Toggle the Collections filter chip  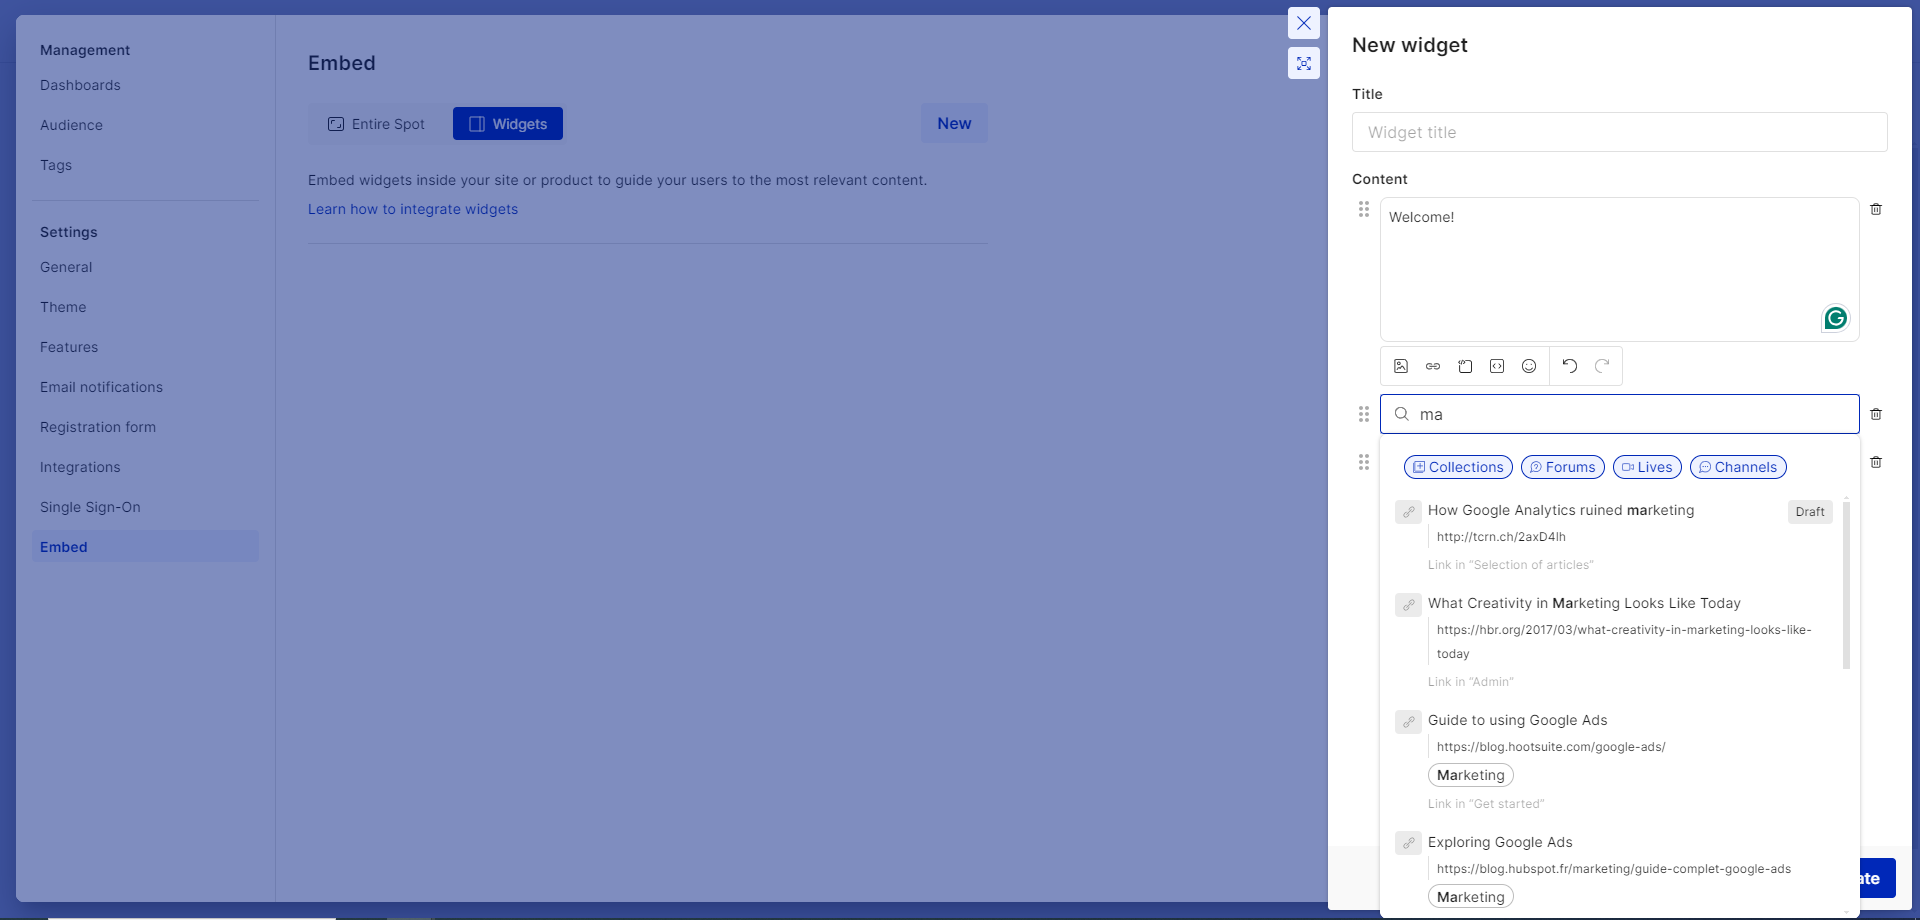point(1458,467)
